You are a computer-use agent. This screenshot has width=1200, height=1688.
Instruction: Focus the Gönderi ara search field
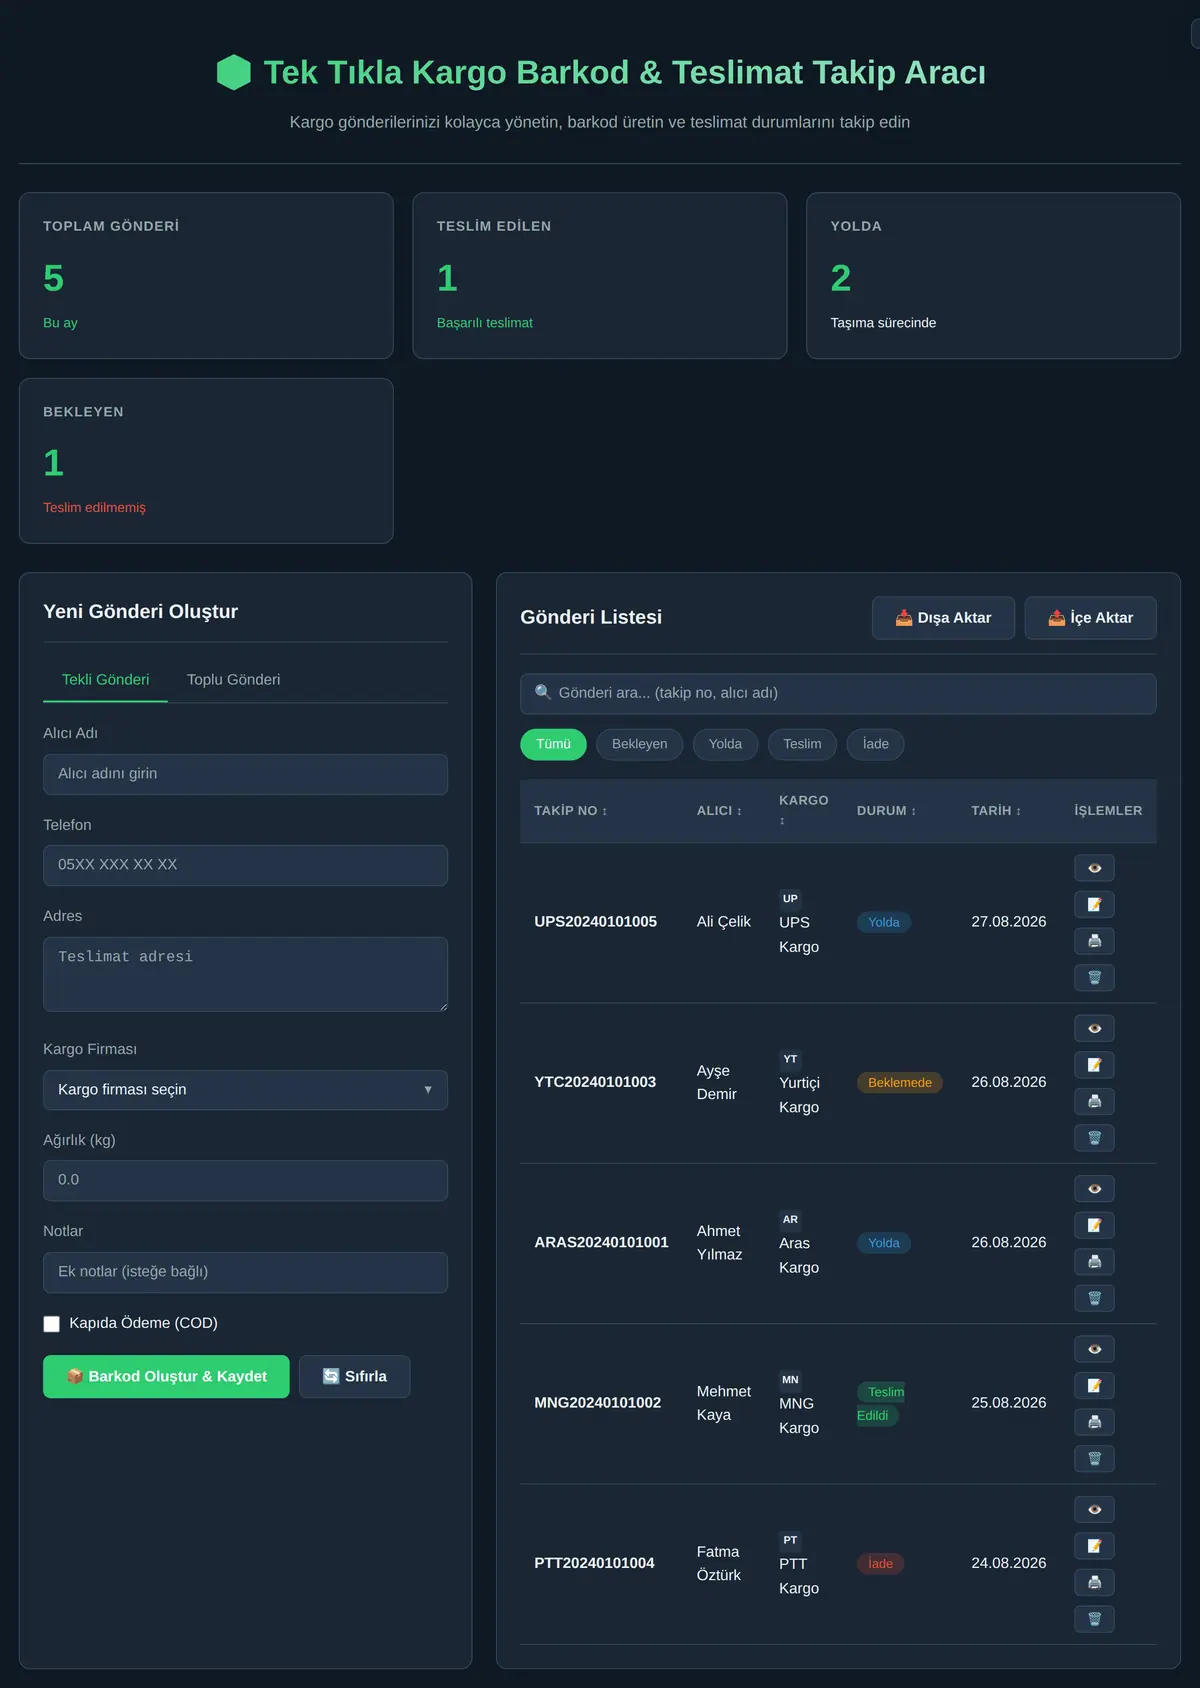838,694
